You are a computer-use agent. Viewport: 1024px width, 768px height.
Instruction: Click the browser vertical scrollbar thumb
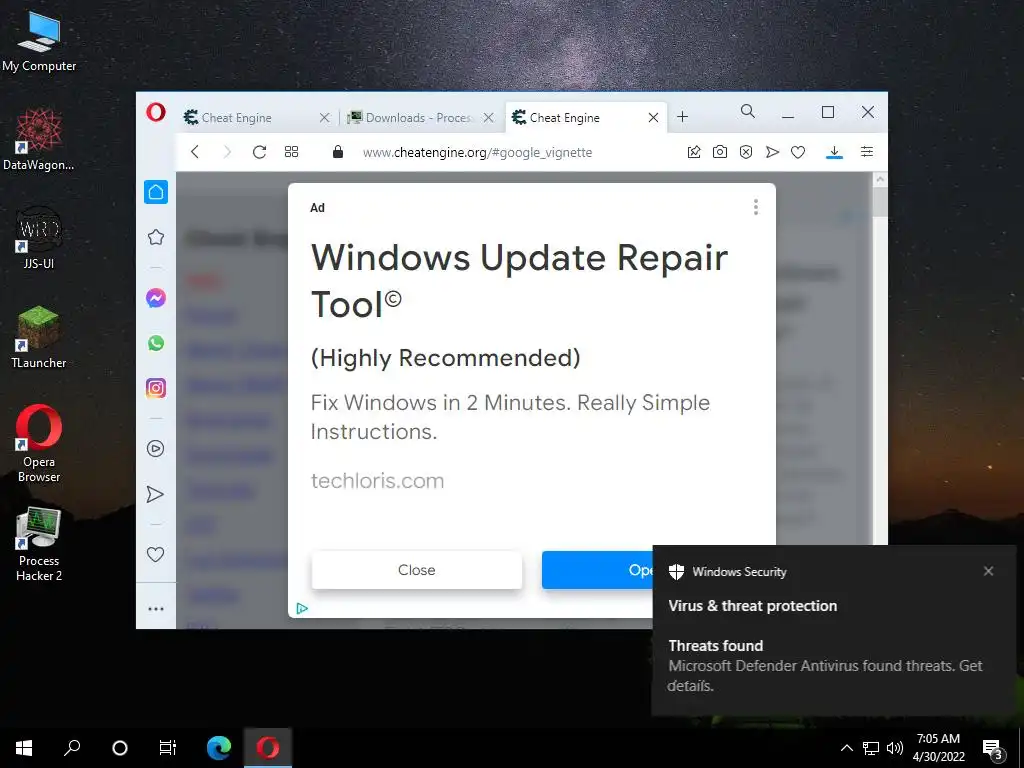pyautogui.click(x=880, y=202)
